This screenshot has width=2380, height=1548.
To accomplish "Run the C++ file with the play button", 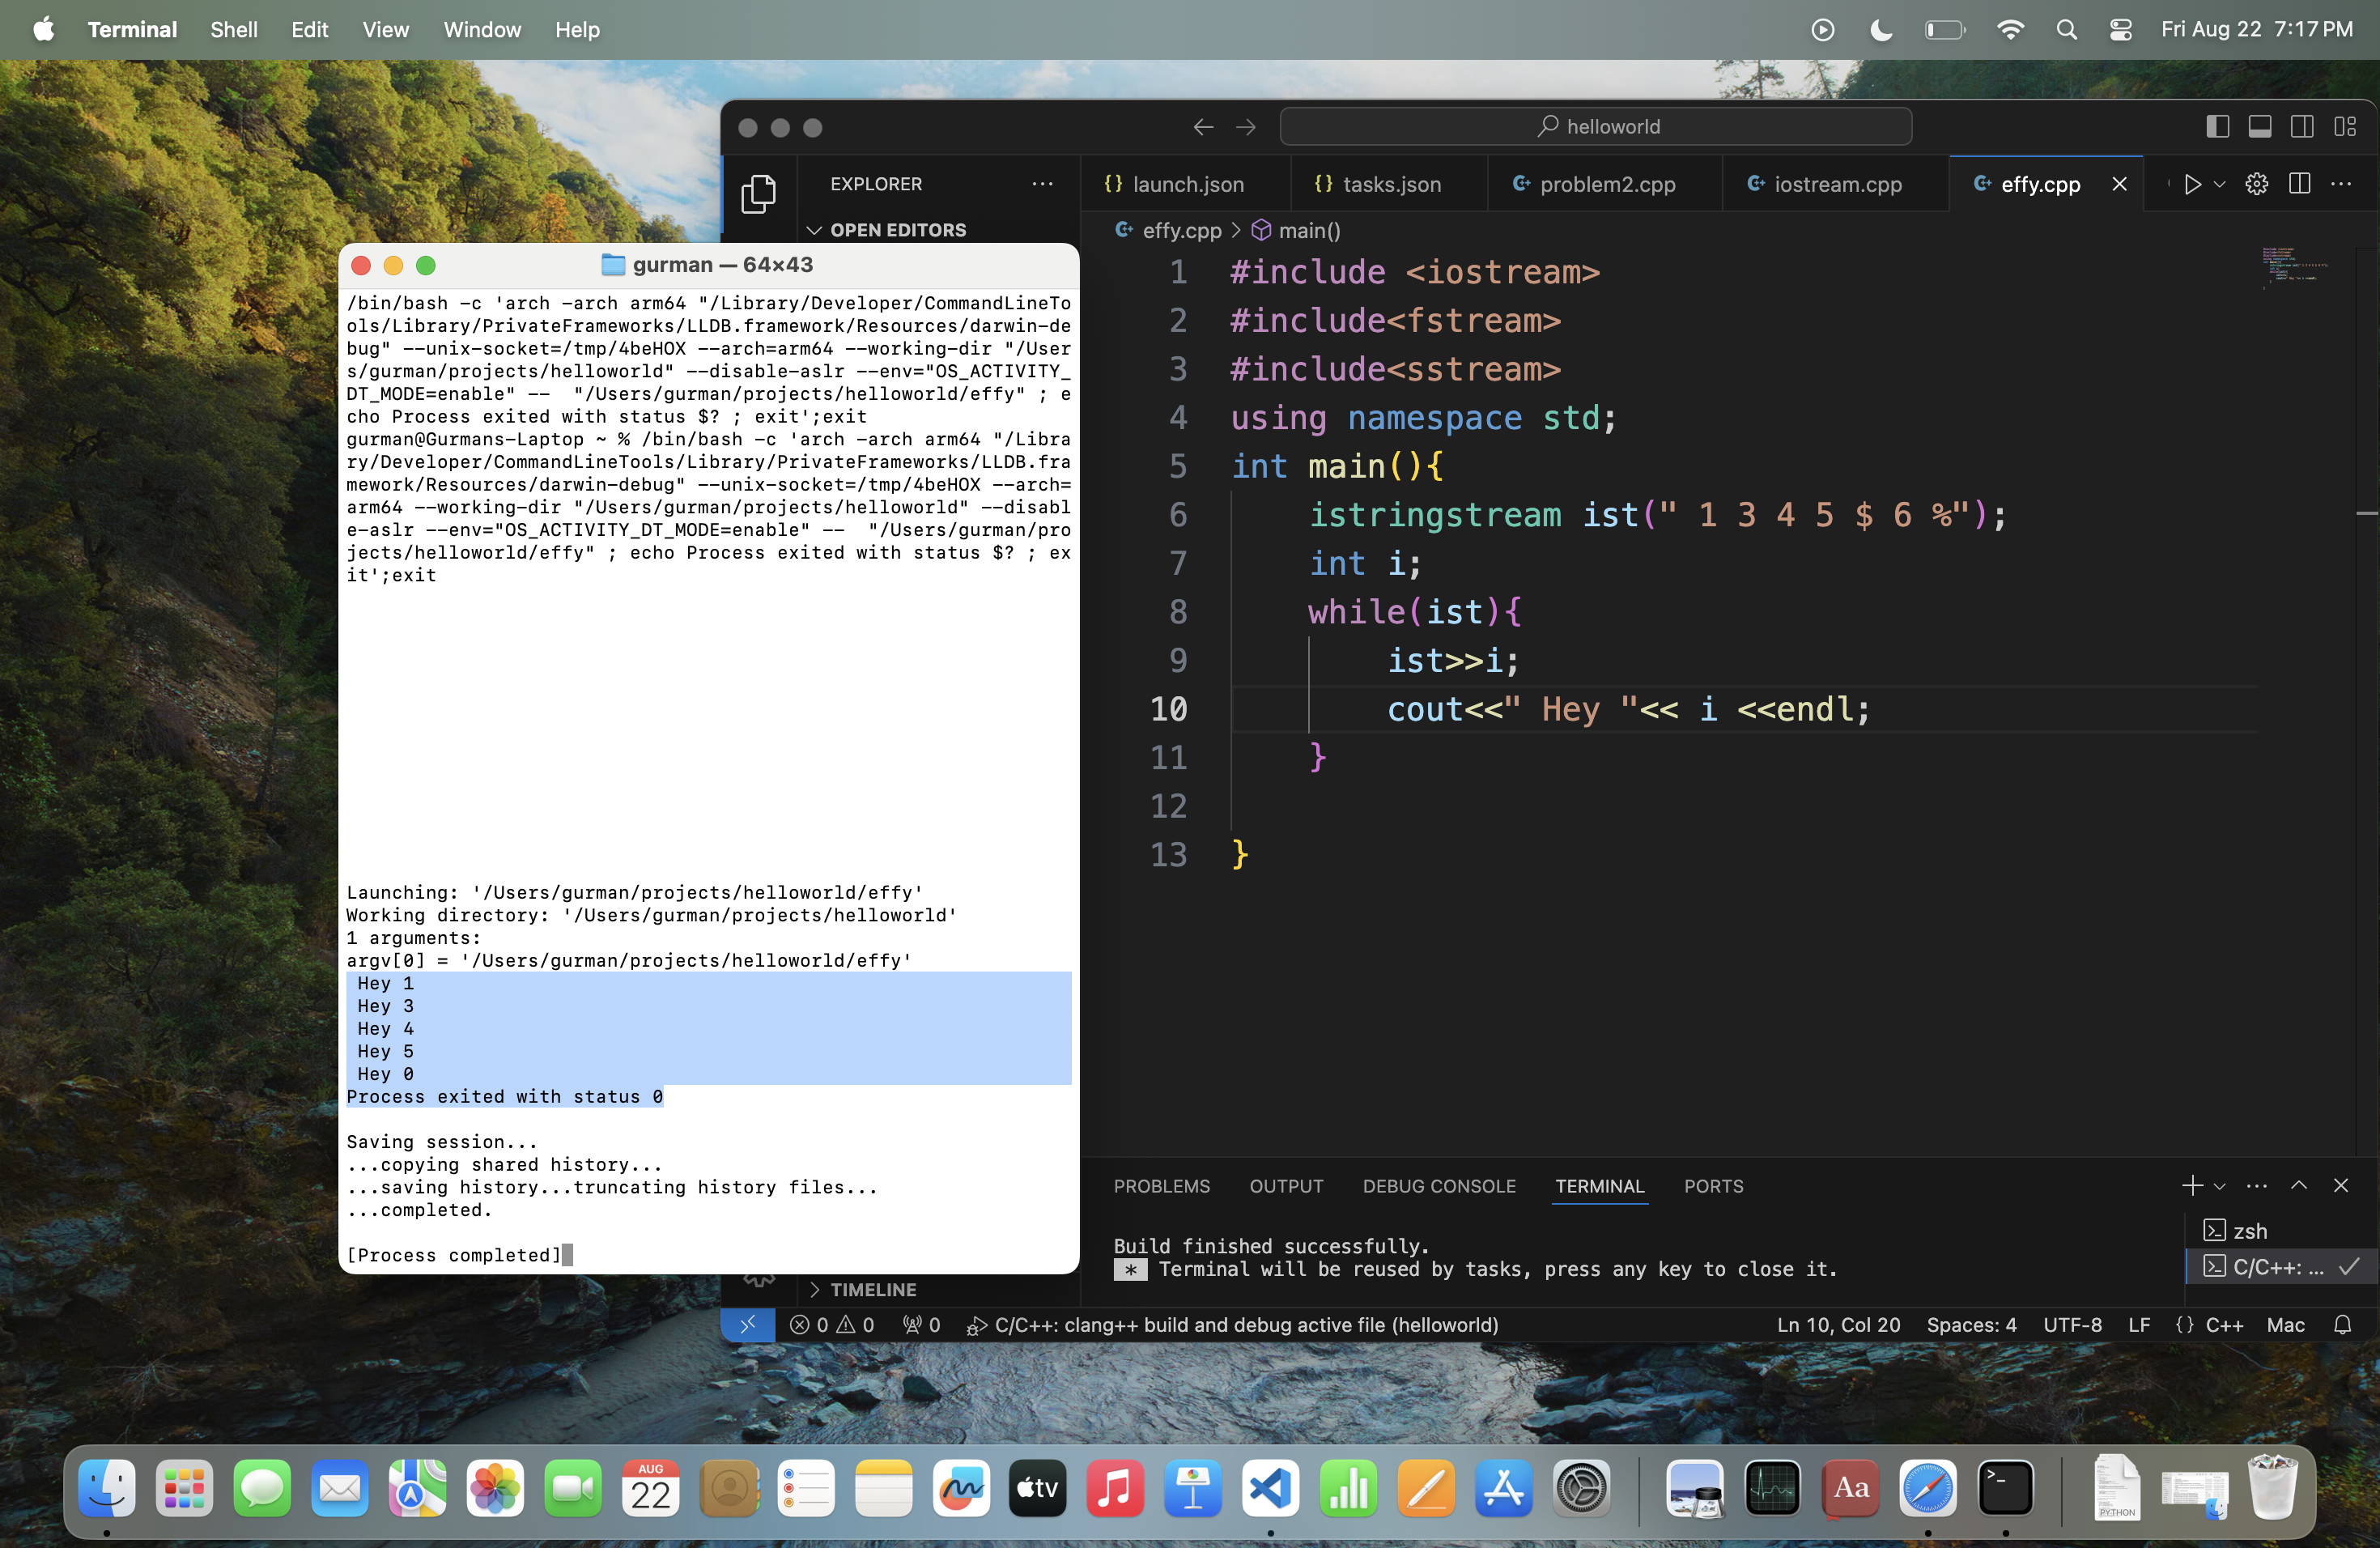I will coord(2192,184).
